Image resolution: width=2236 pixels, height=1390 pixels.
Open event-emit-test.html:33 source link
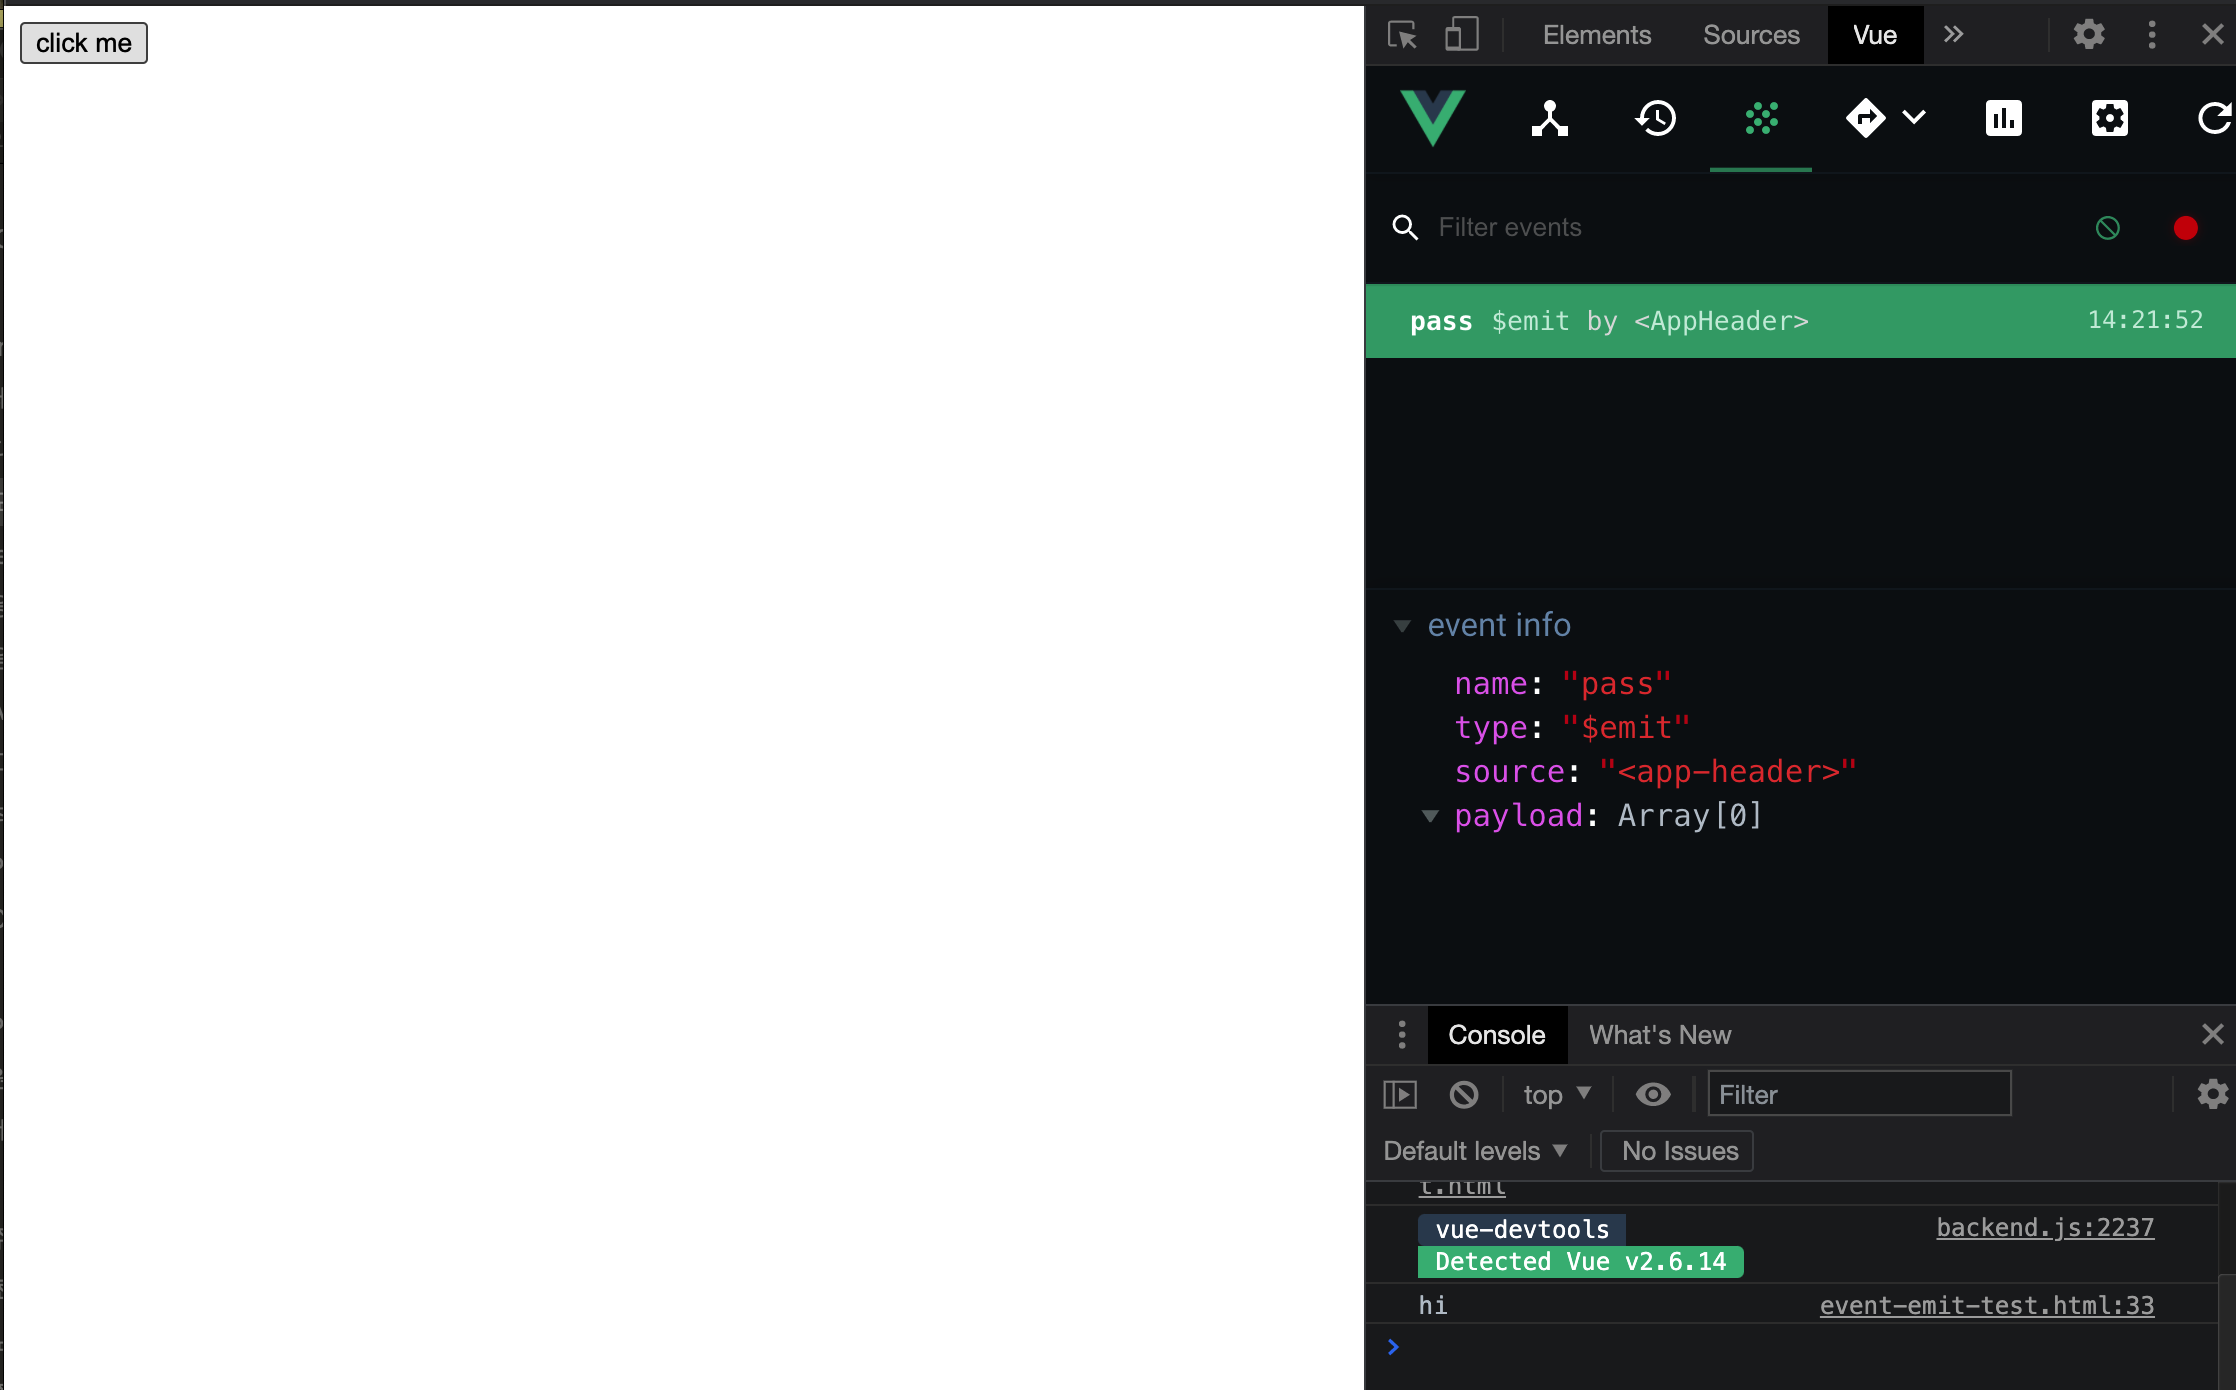pos(1986,1306)
